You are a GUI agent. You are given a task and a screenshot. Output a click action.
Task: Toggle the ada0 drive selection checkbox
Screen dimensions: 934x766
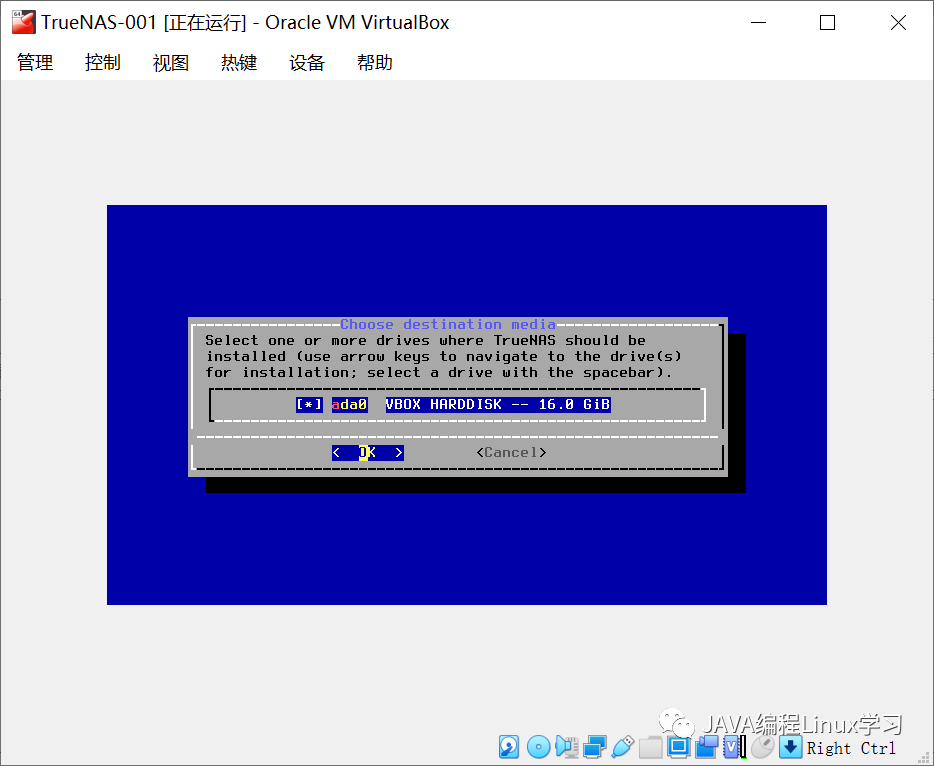point(309,404)
